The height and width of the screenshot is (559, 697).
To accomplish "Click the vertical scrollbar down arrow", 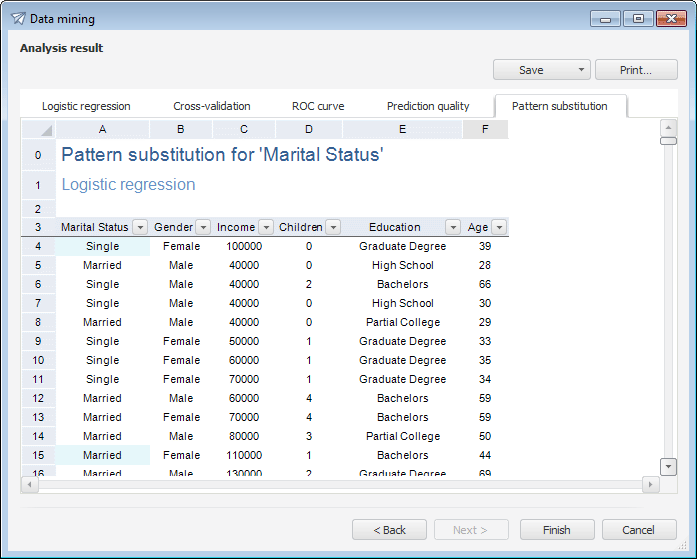I will 669,467.
